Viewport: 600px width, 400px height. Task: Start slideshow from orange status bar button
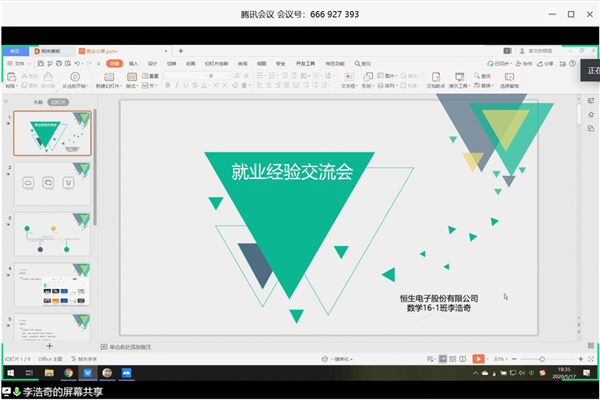(478, 358)
